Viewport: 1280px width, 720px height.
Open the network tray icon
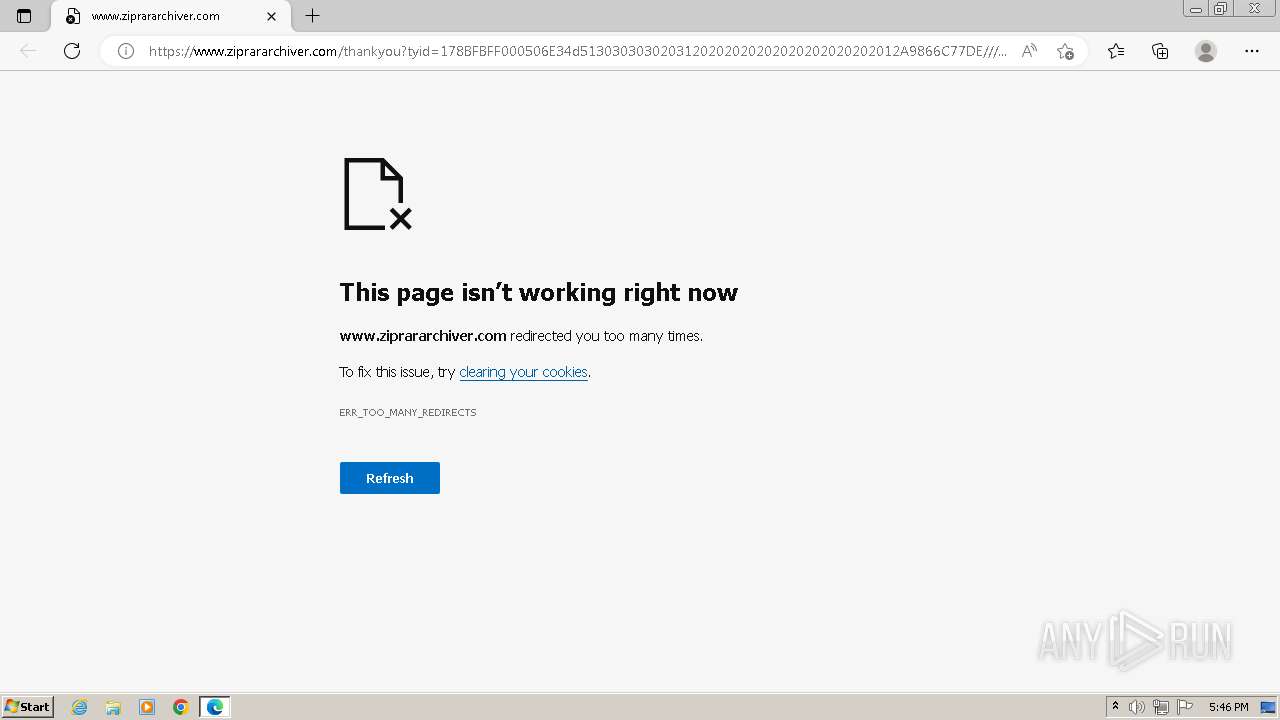pos(1161,707)
